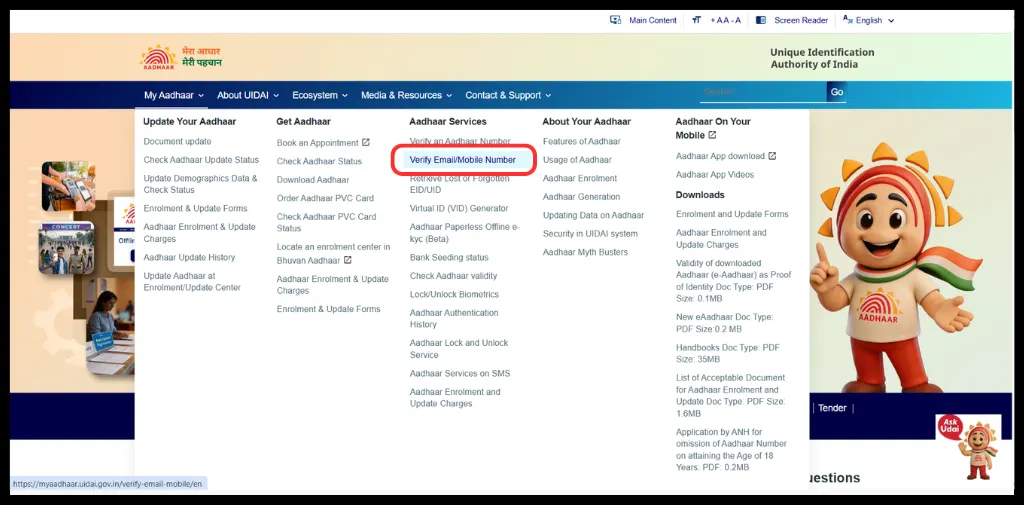
Task: Open Validity of downloaded Aadhaar PDF
Action: (733, 281)
